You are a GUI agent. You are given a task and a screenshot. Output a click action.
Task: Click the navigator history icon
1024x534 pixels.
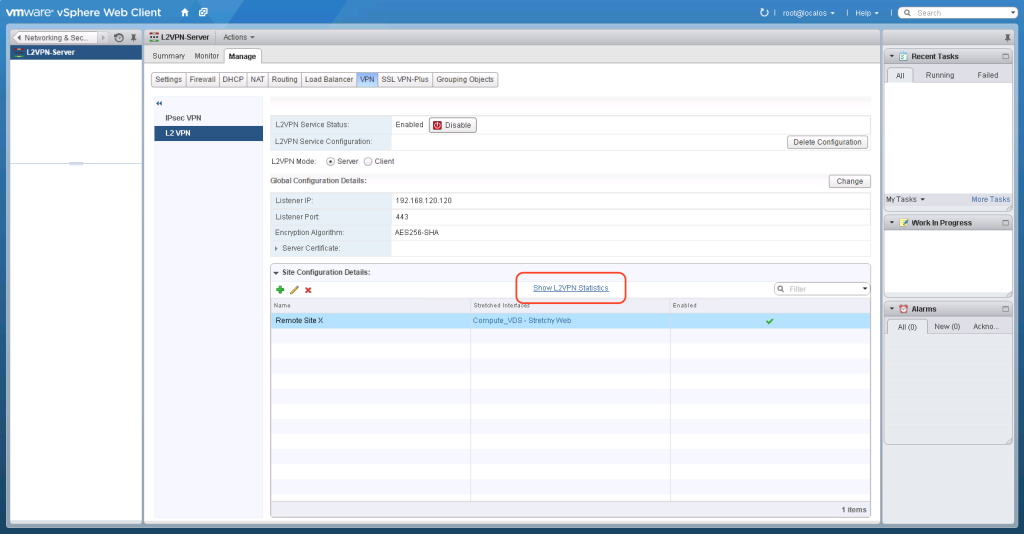(119, 38)
